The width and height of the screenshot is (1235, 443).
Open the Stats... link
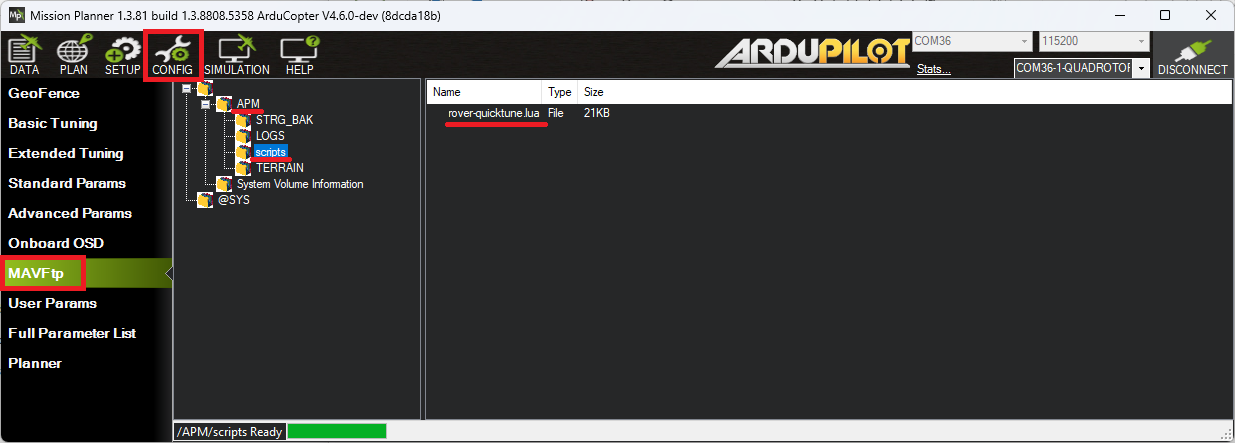pos(933,69)
